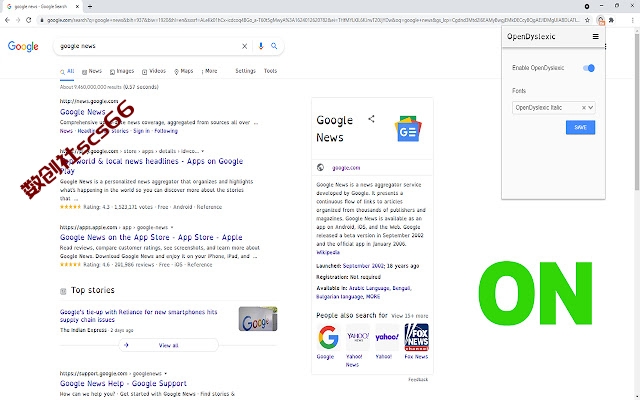640x400 pixels.
Task: Open the Google News result title
Action: (82, 112)
